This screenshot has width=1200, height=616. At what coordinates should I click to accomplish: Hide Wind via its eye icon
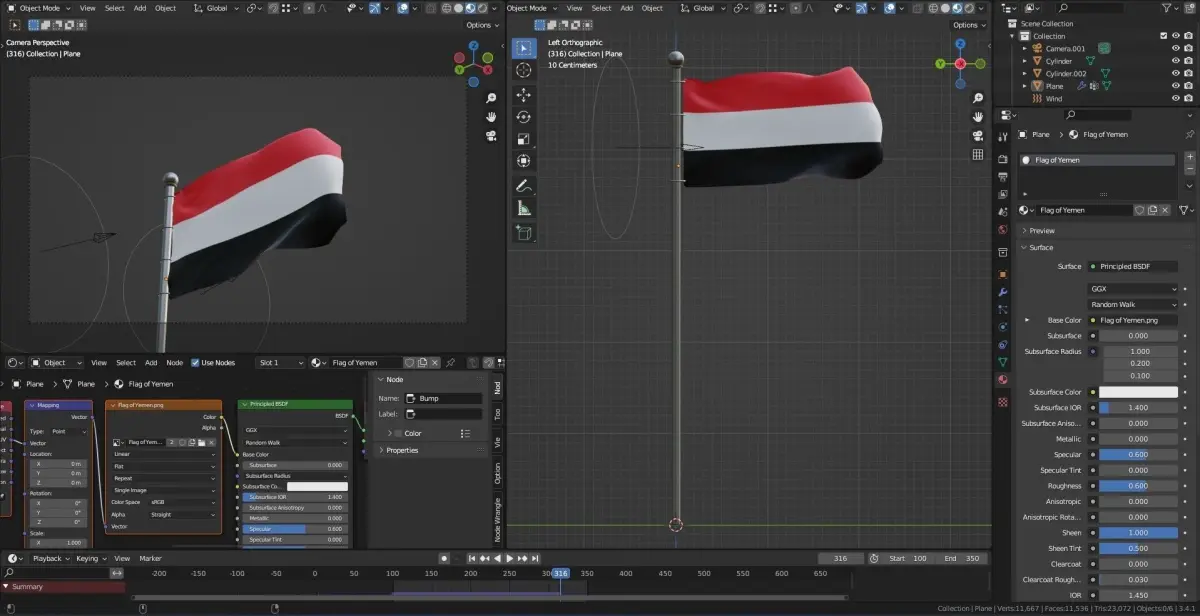point(1175,99)
